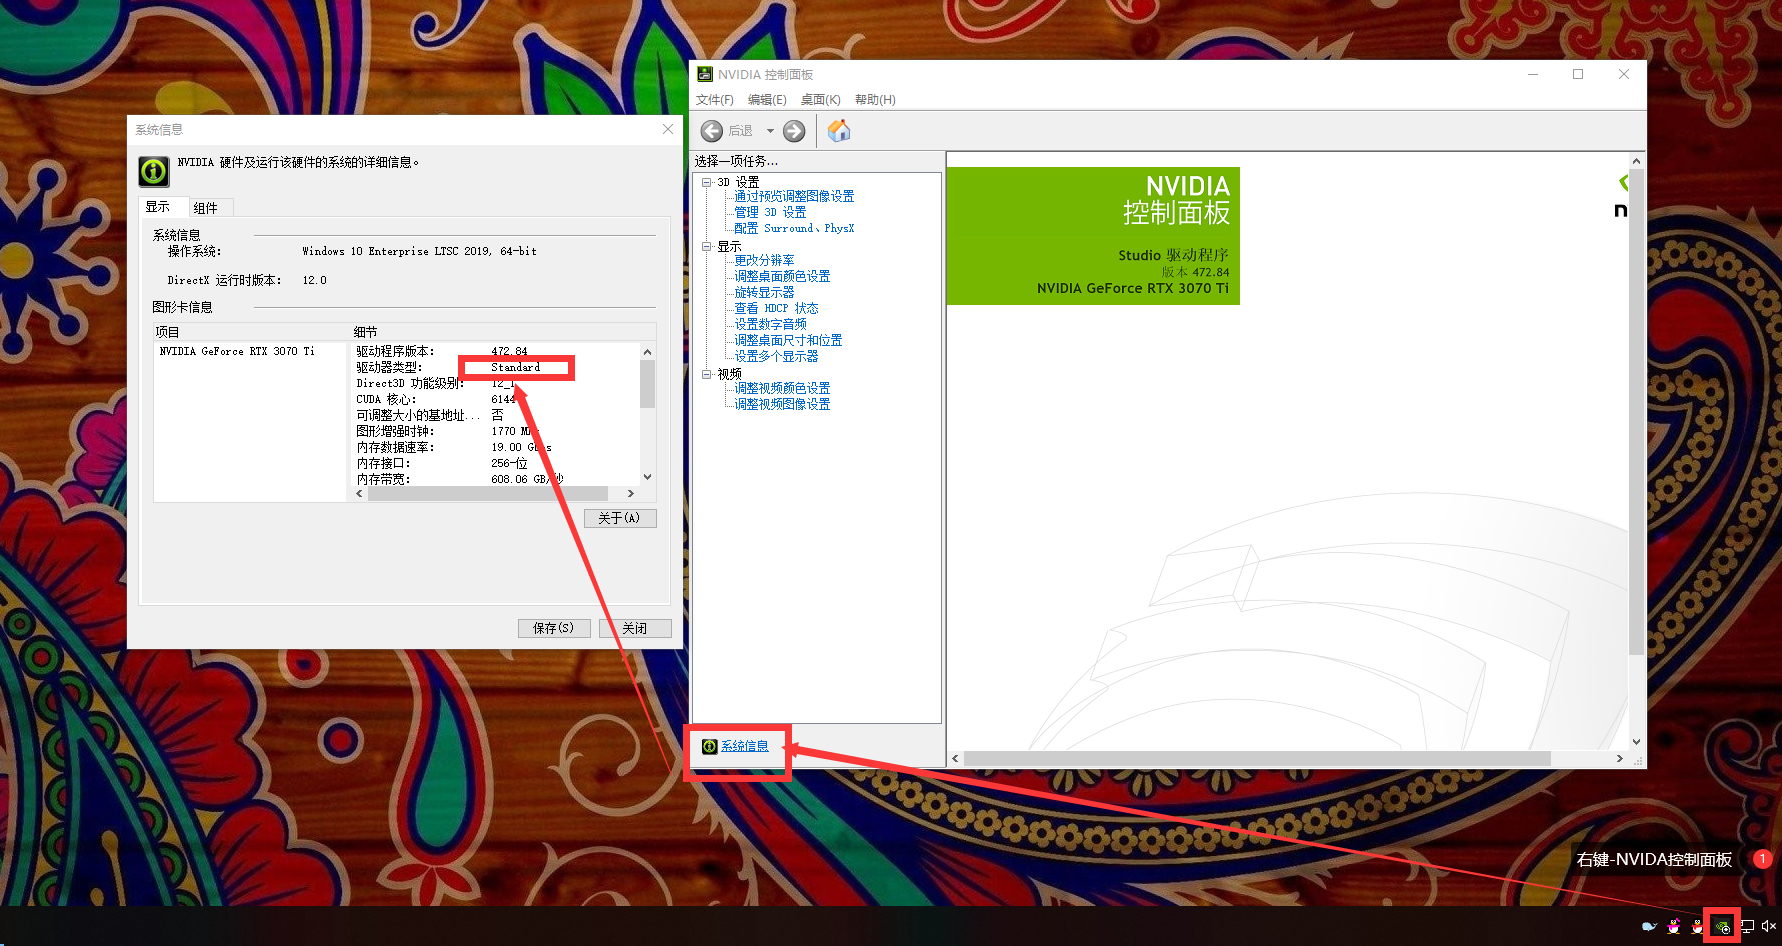Click the 关闭 button in system info
The height and width of the screenshot is (946, 1782).
pos(635,628)
